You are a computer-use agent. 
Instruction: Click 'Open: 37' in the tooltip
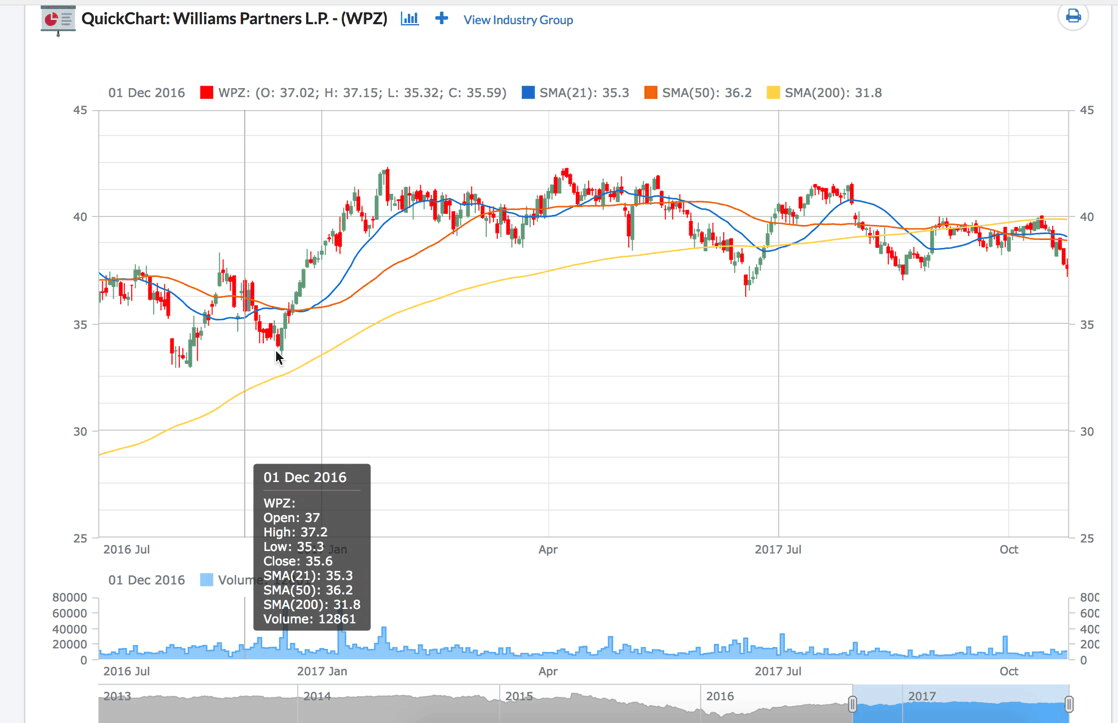(292, 518)
